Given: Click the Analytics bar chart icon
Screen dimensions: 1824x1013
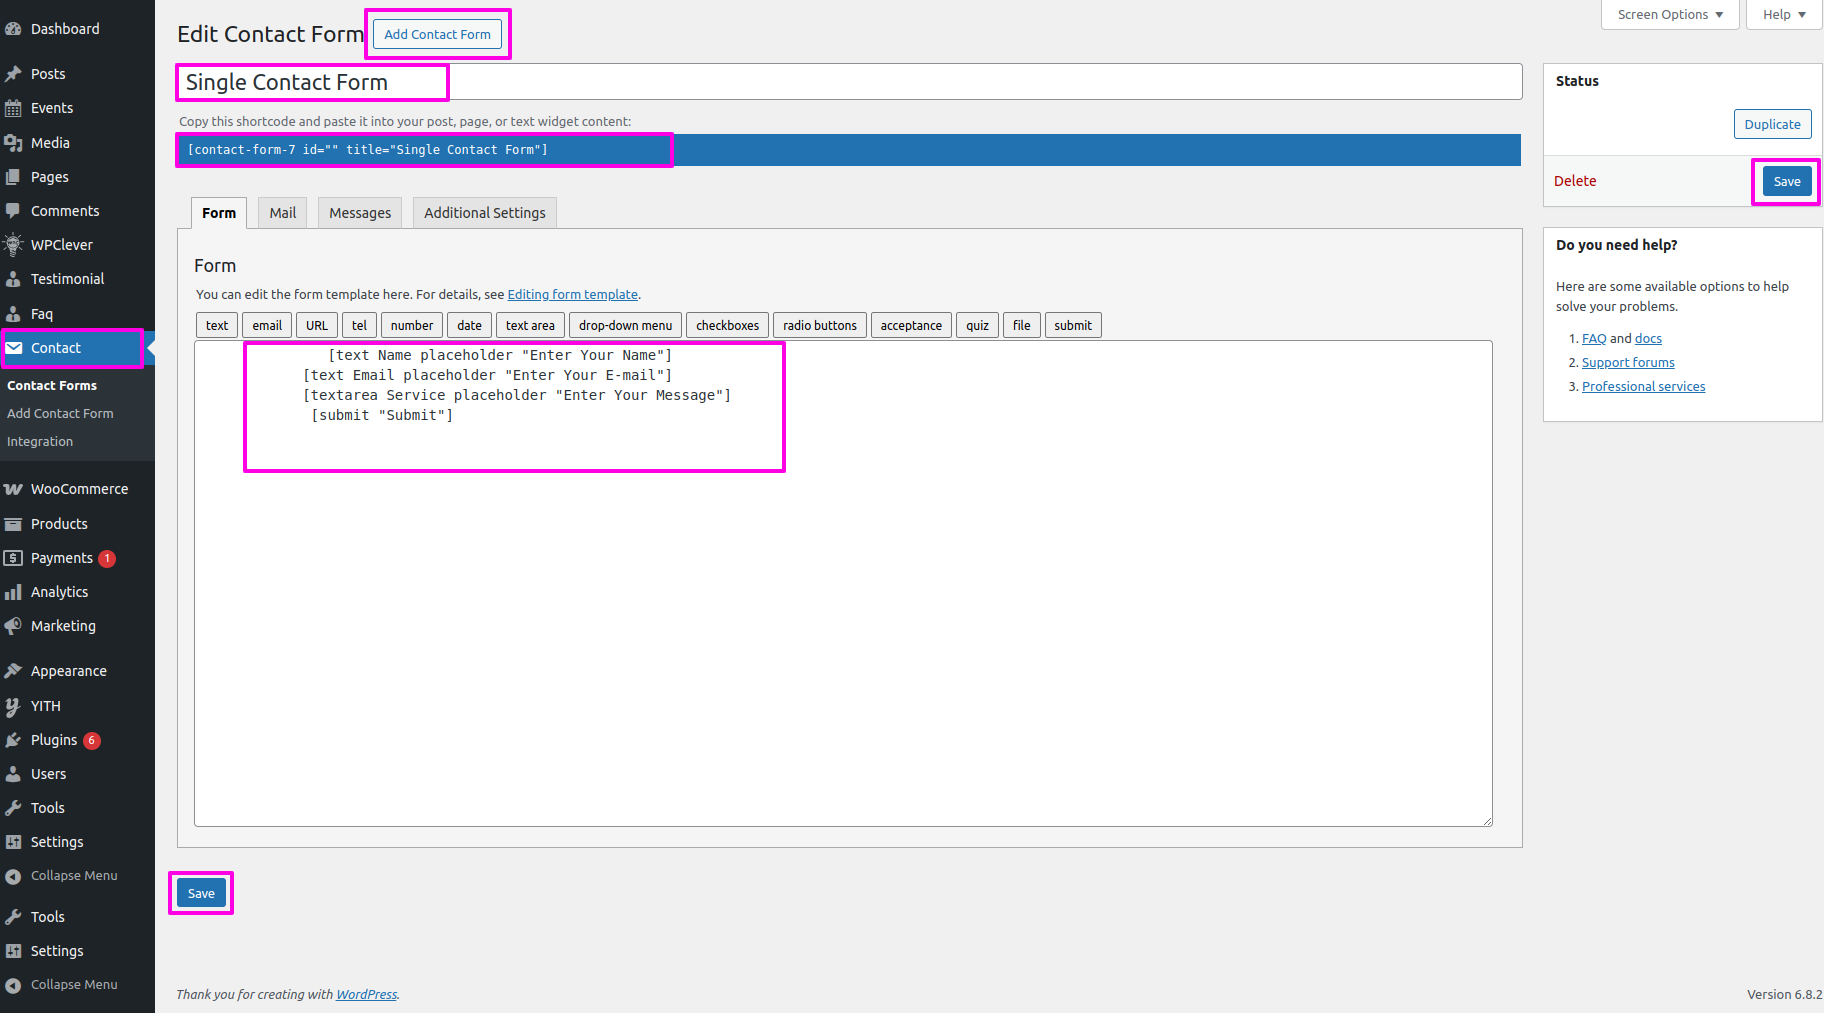Looking at the screenshot, I should click(13, 592).
